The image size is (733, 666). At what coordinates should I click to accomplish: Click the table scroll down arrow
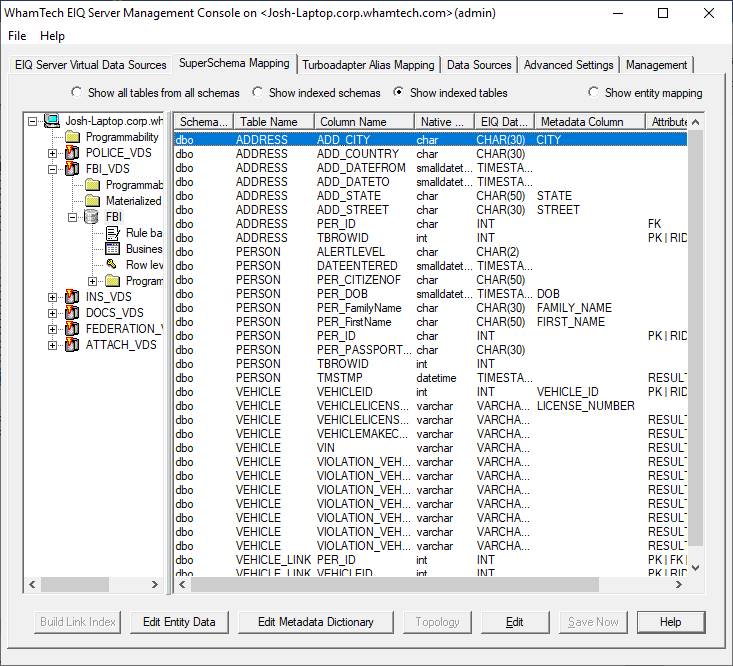(696, 568)
